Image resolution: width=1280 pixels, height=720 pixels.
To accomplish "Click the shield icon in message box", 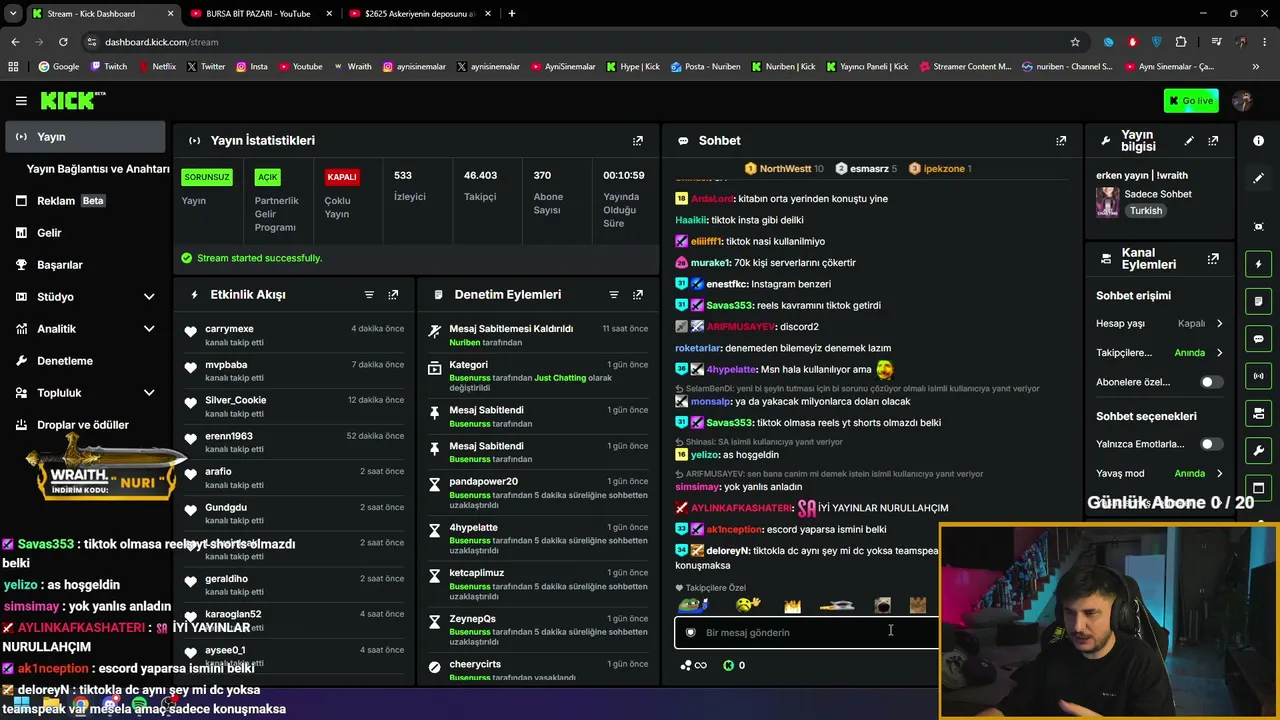I will point(690,632).
